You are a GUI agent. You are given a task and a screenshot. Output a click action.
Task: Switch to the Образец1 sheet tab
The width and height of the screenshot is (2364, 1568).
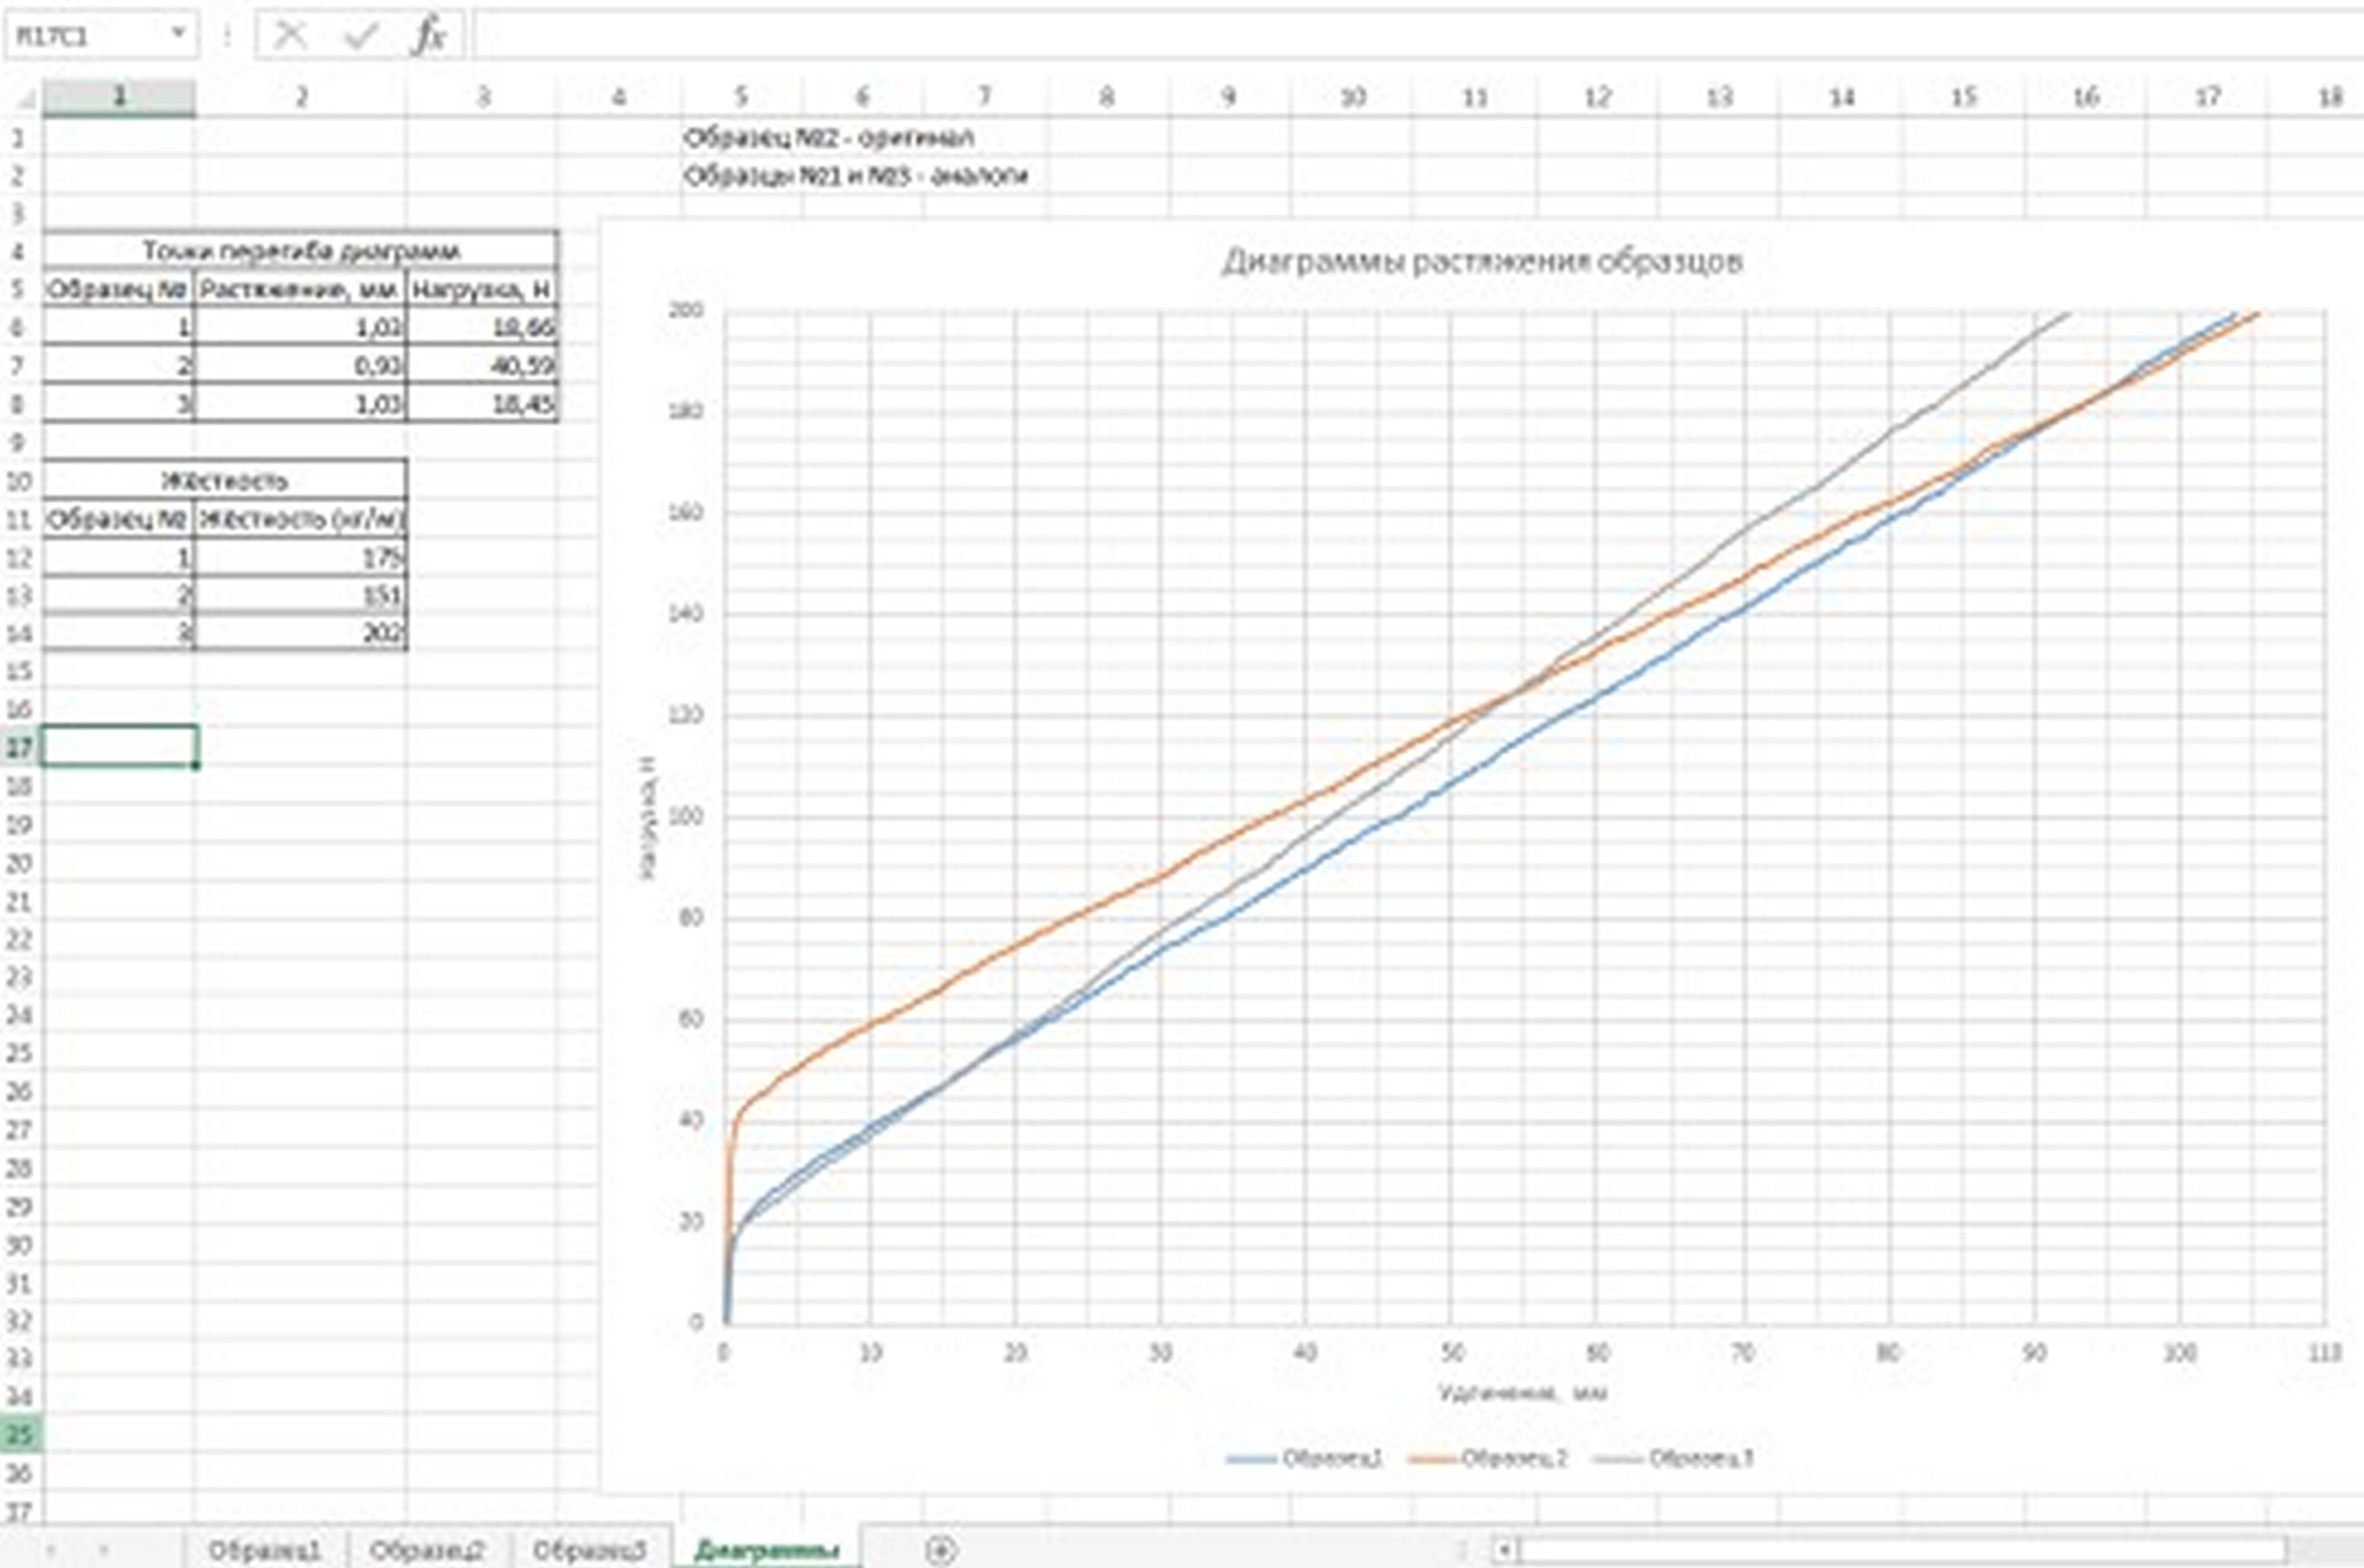click(x=265, y=1551)
